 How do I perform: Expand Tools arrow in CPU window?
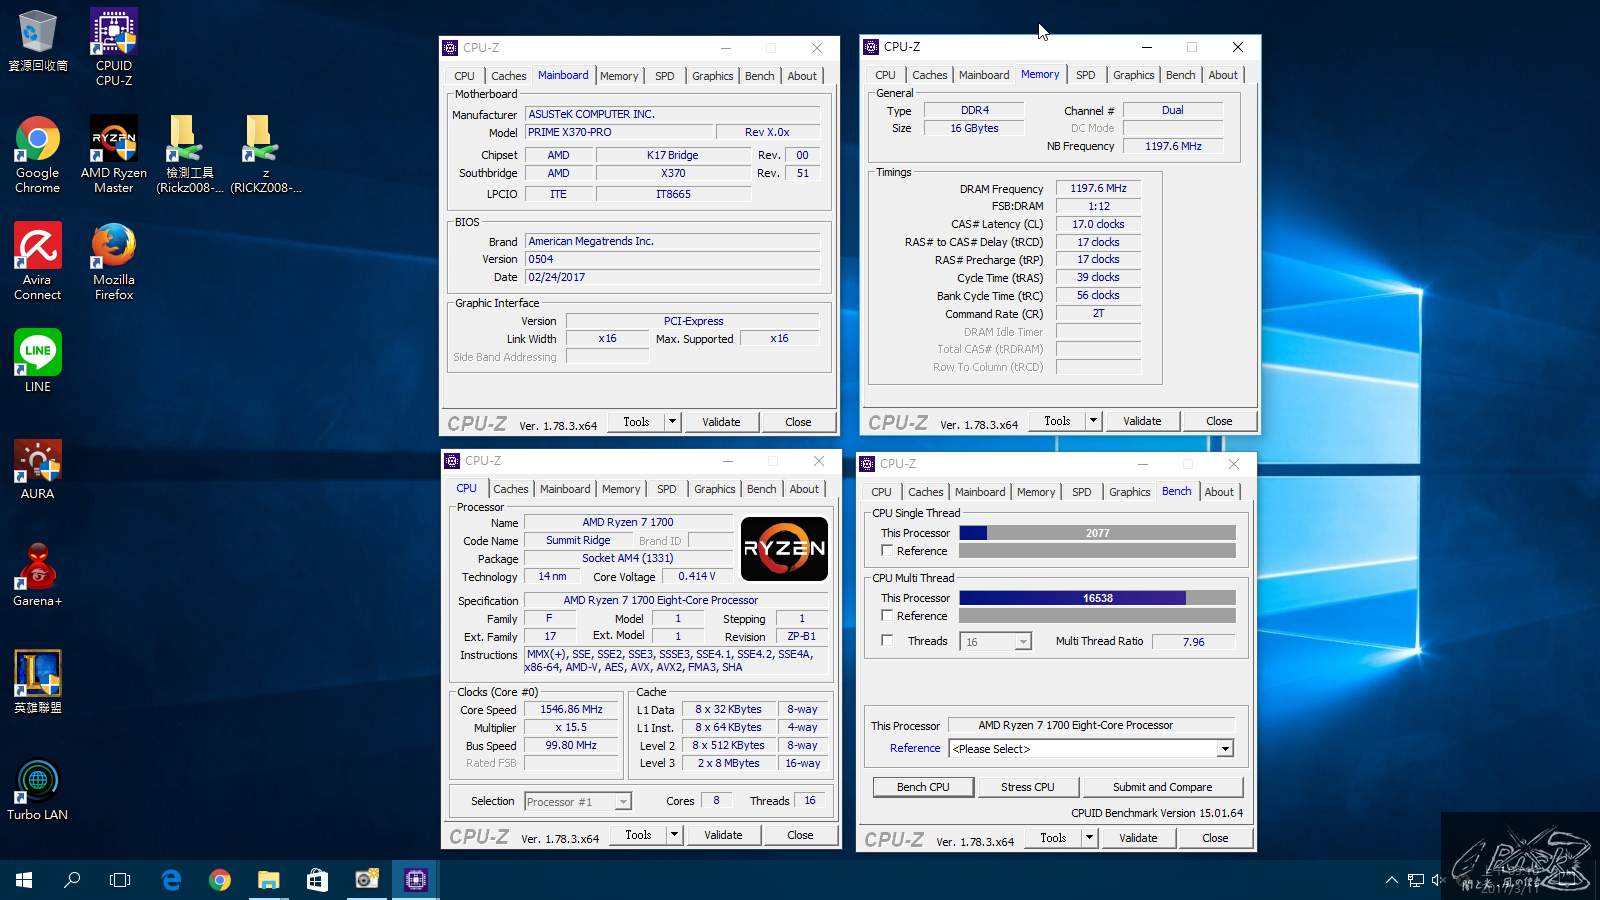pyautogui.click(x=674, y=835)
